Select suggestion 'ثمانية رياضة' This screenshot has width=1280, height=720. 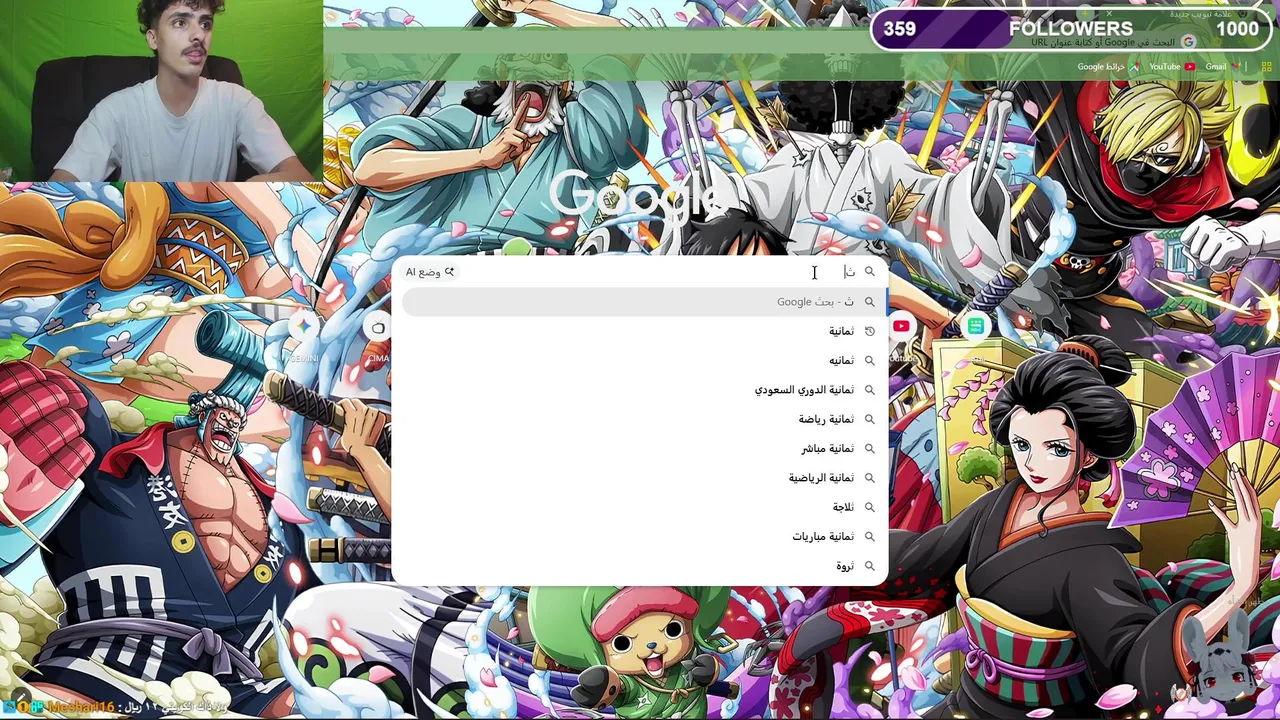coord(640,419)
